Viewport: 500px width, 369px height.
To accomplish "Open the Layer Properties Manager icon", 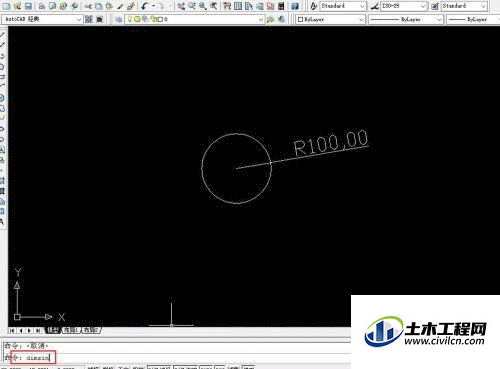I will [118, 19].
